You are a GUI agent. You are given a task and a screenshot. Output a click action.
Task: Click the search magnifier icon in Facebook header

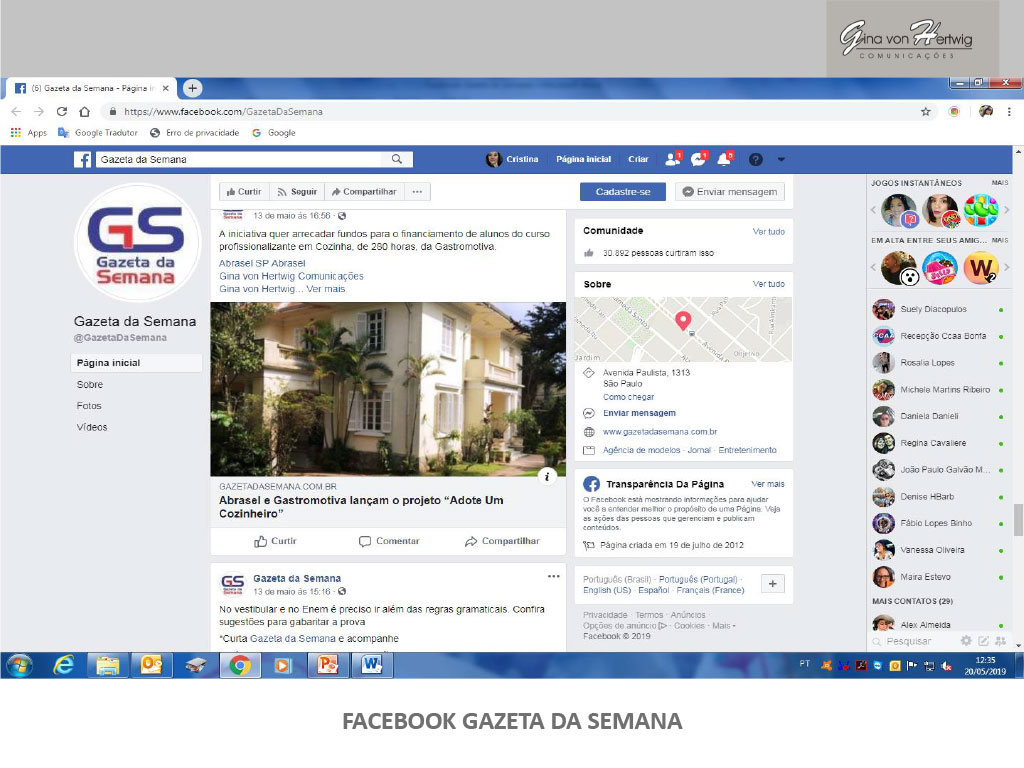coord(396,159)
